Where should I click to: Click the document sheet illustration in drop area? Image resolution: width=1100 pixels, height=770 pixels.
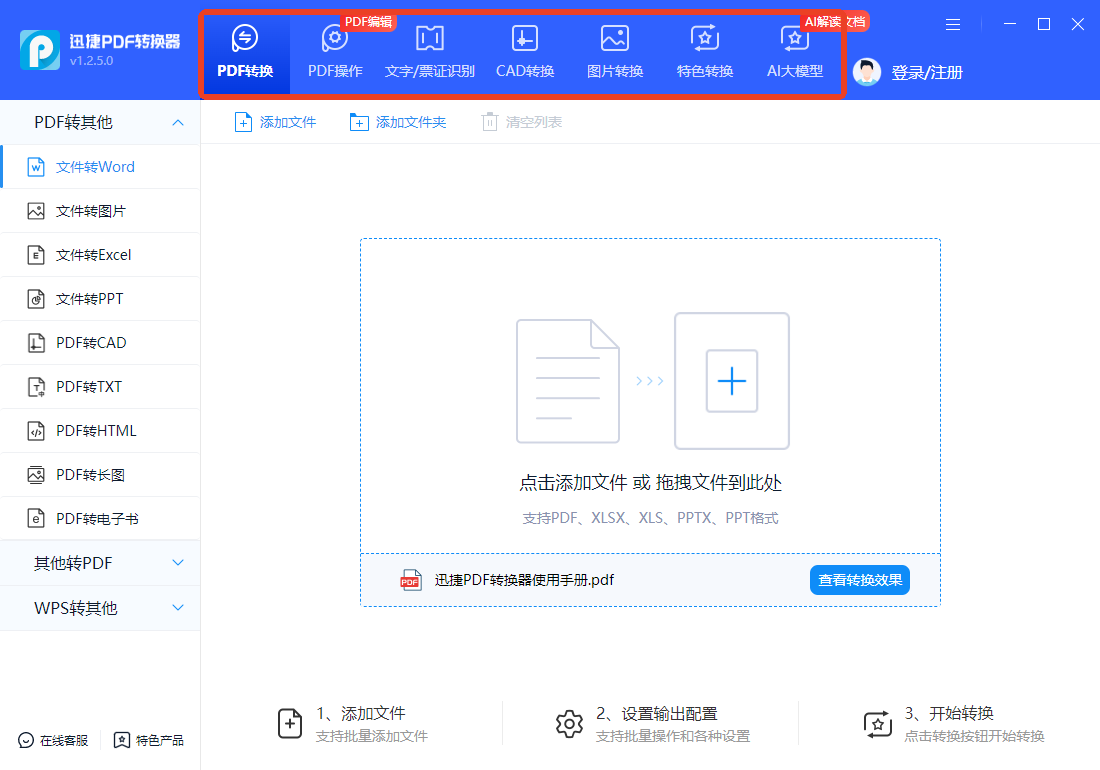pyautogui.click(x=568, y=381)
